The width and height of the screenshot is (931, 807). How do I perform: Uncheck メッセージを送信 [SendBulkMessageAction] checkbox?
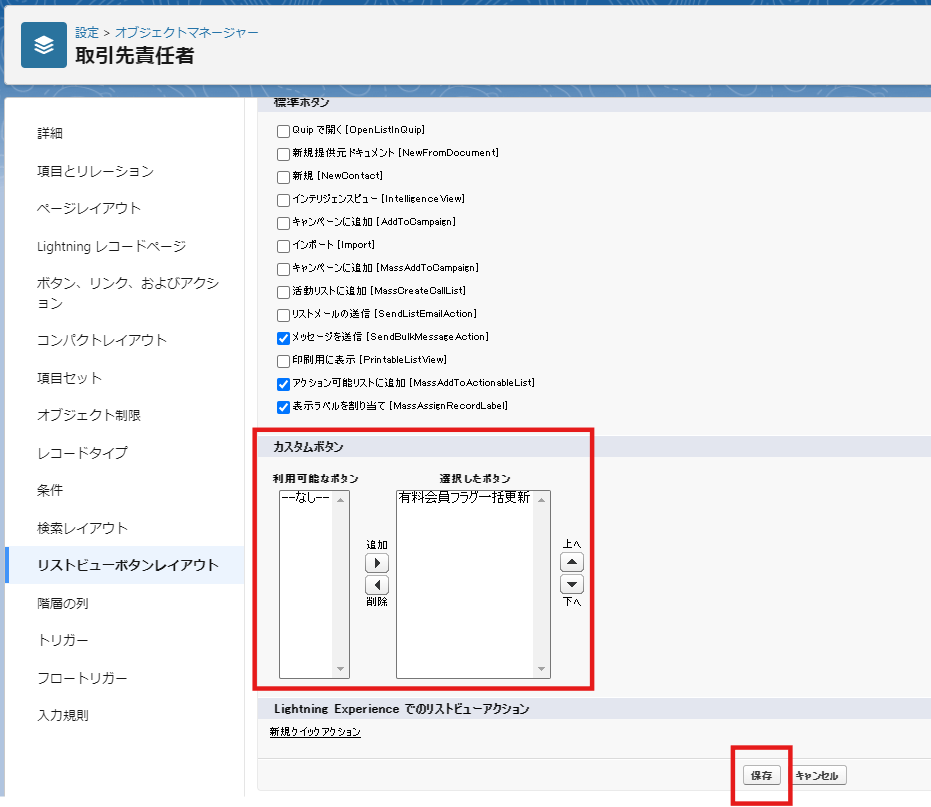tap(284, 338)
